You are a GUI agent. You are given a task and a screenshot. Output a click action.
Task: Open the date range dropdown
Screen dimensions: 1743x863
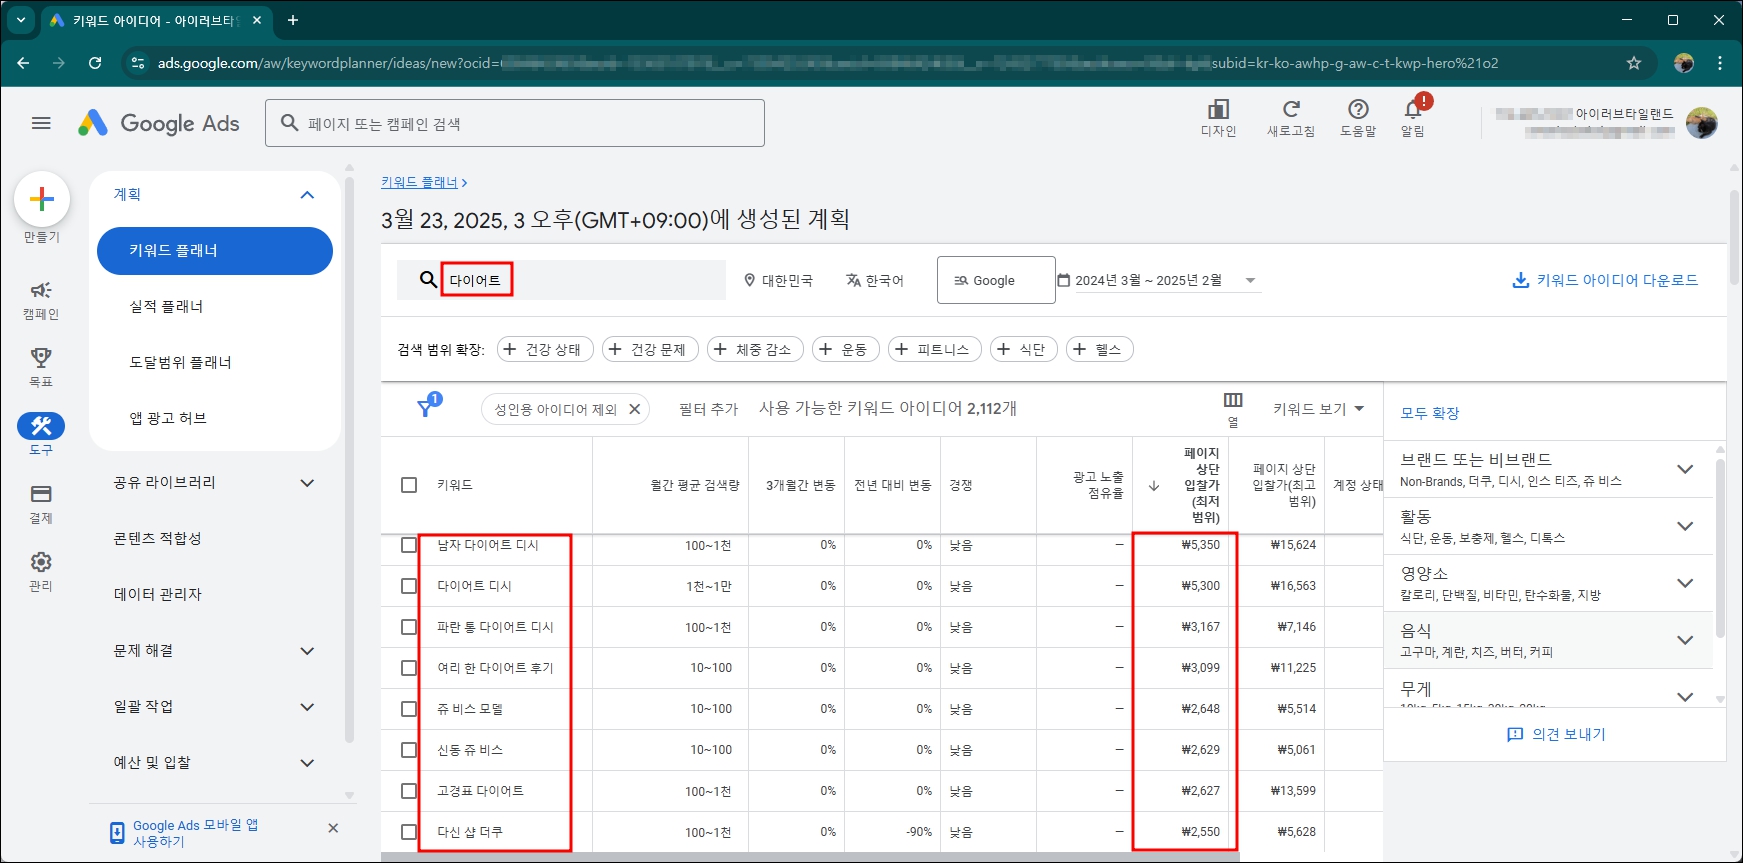(x=1250, y=281)
